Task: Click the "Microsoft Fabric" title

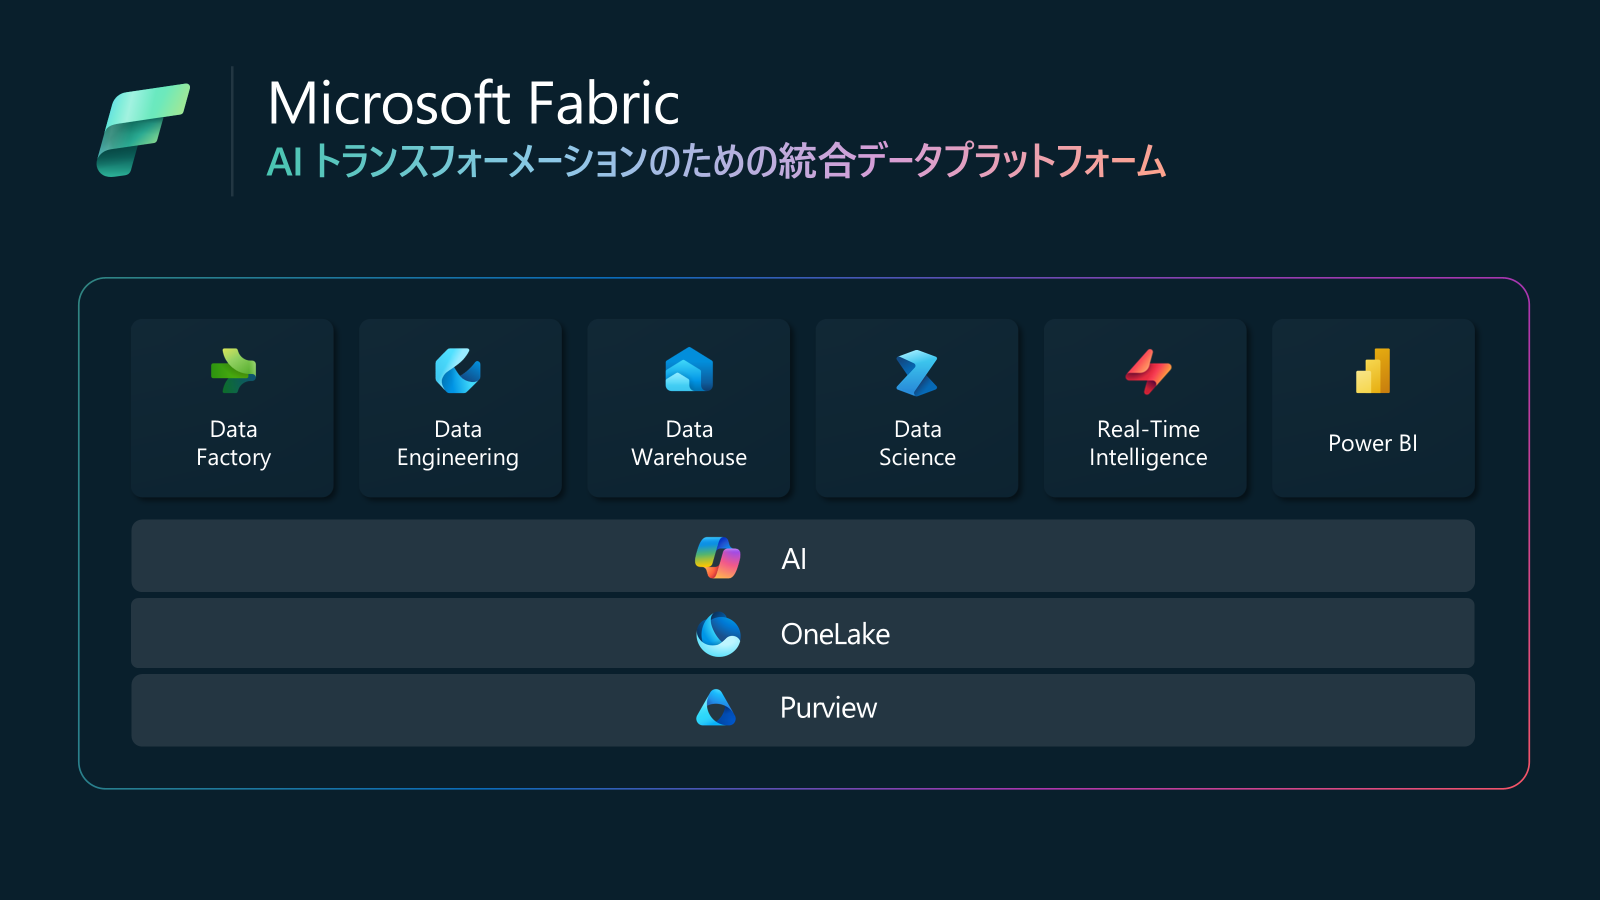Action: coord(474,103)
